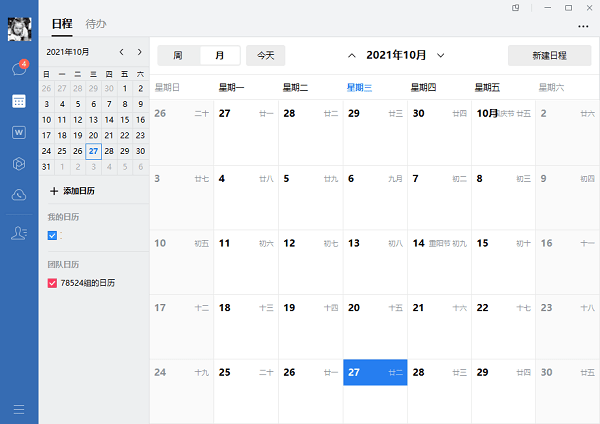Toggle the 78524组的日历 checkbox
Screen dimensions: 600x424
(53, 284)
